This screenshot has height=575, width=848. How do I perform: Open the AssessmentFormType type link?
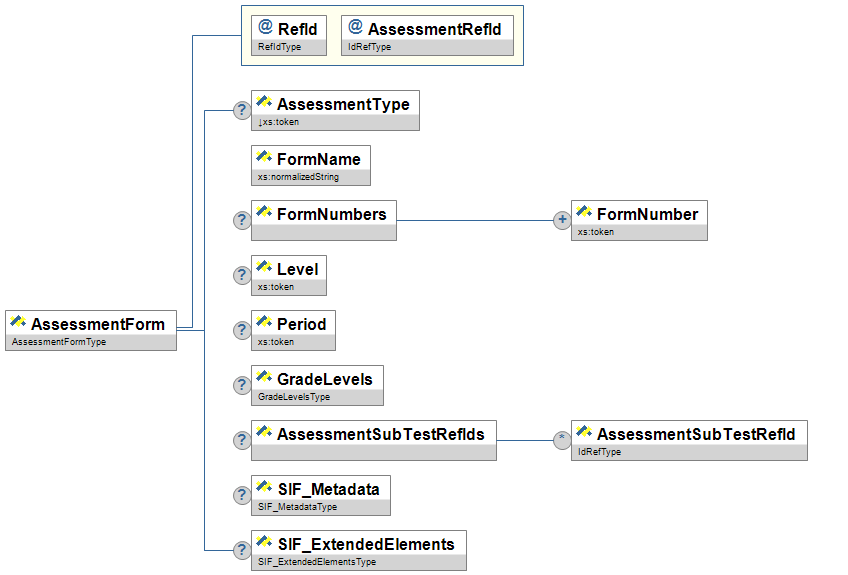click(58, 342)
